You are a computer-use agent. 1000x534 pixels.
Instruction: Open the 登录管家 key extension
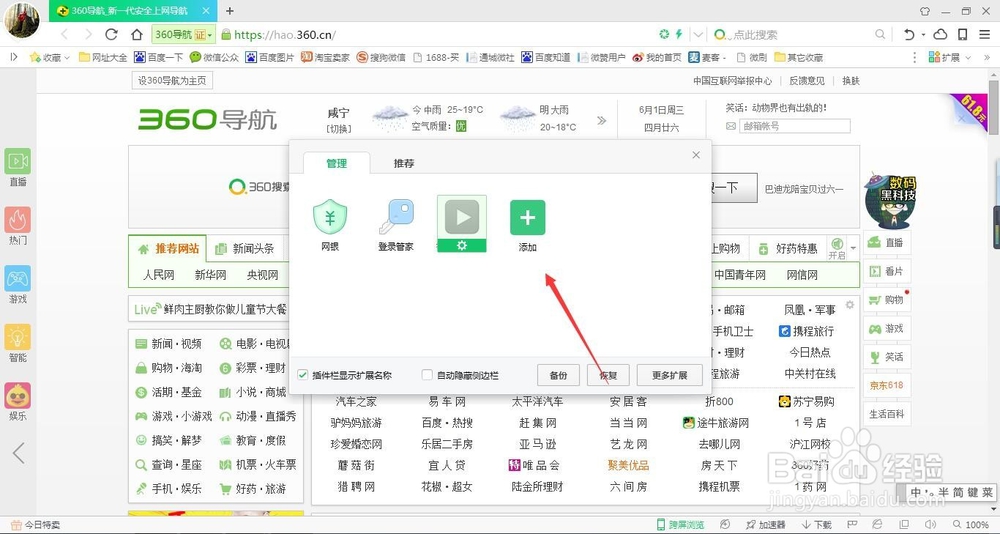(x=396, y=217)
